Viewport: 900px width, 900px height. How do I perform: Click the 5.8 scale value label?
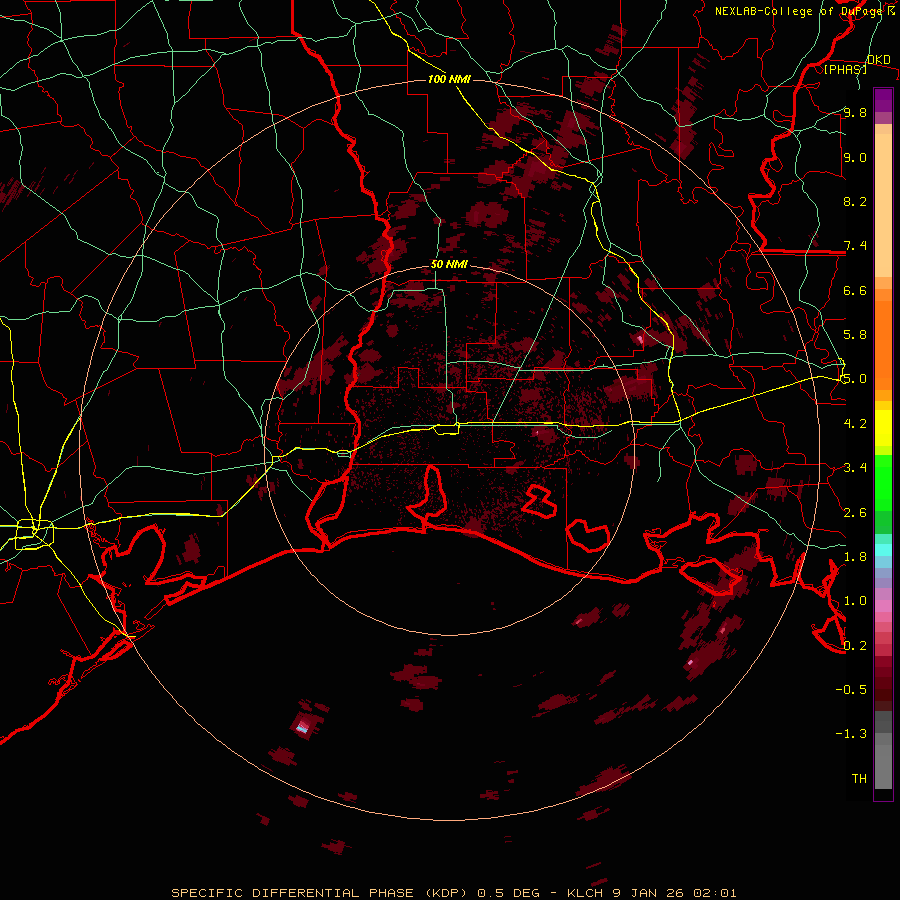(x=855, y=335)
